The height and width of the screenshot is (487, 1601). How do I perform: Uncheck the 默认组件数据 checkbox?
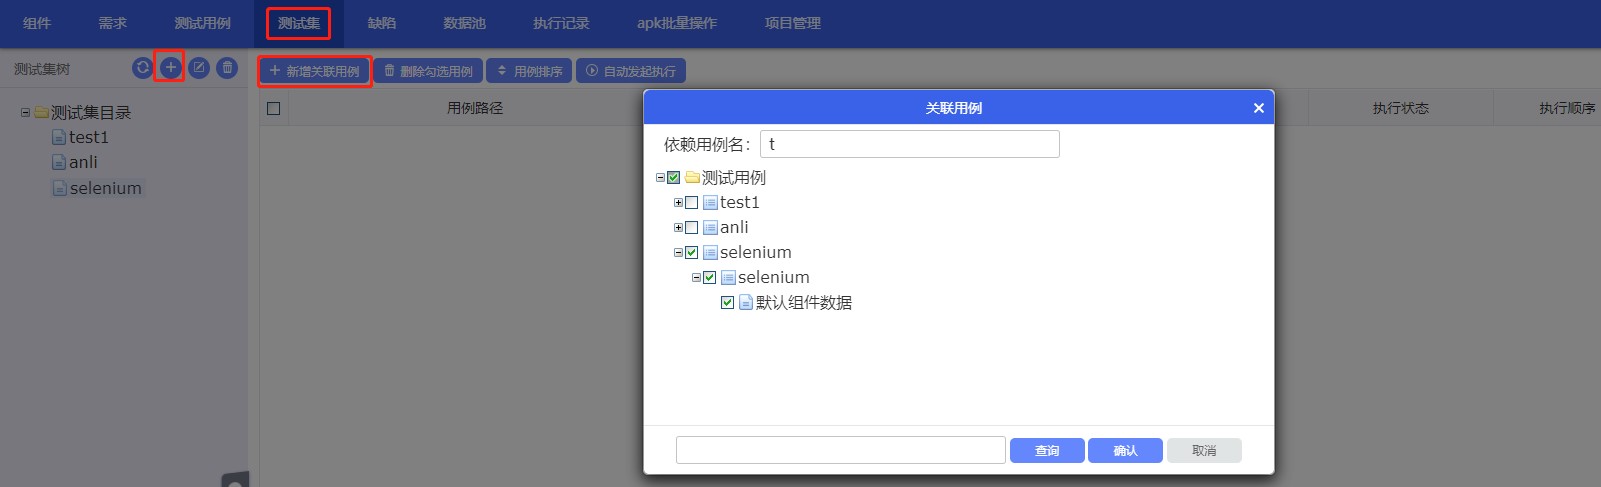[727, 302]
